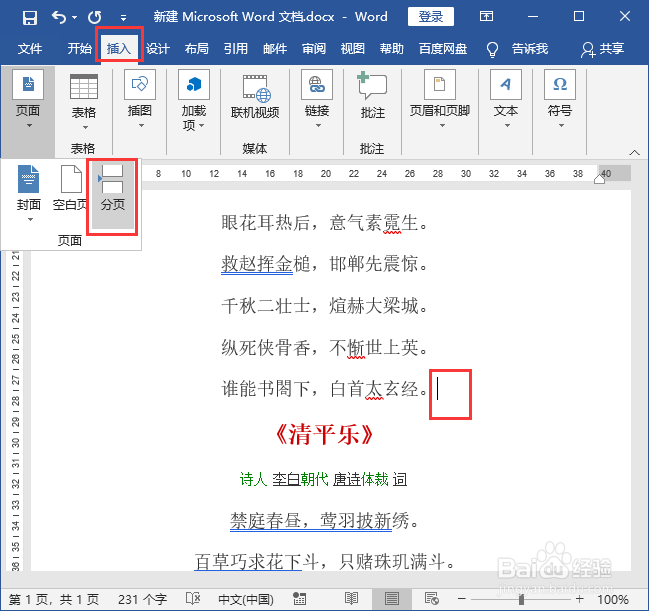This screenshot has height=611, width=649.
Task: Click the 分页 page break icon
Action: click(x=113, y=179)
